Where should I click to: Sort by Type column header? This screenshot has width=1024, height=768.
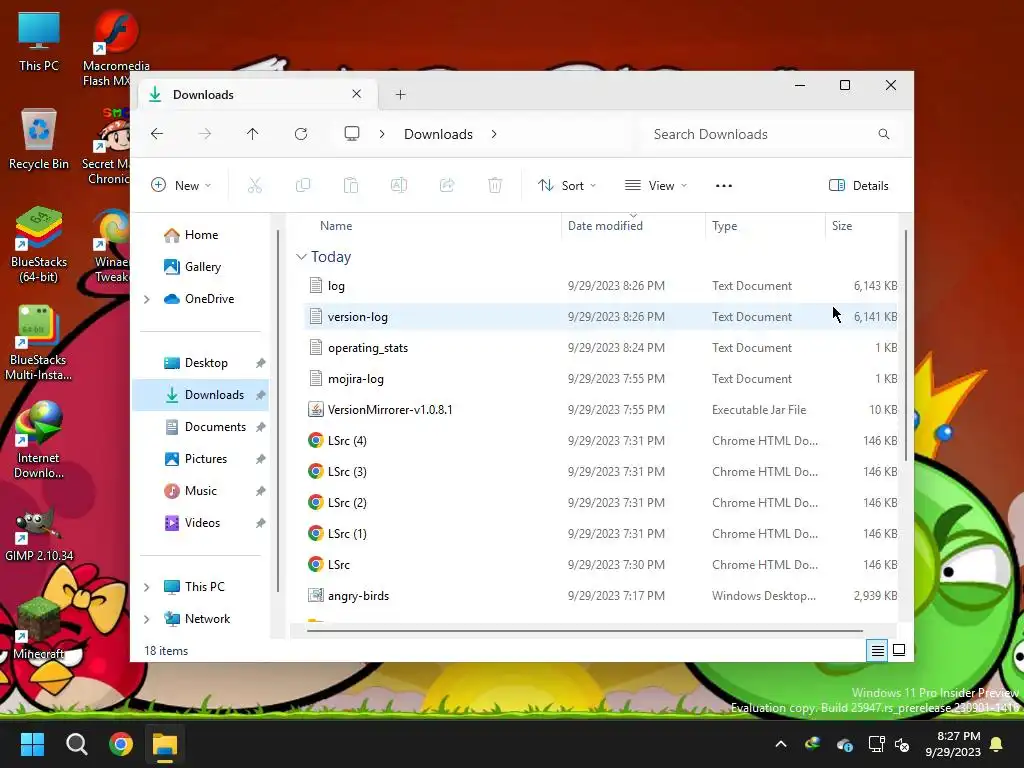click(724, 226)
